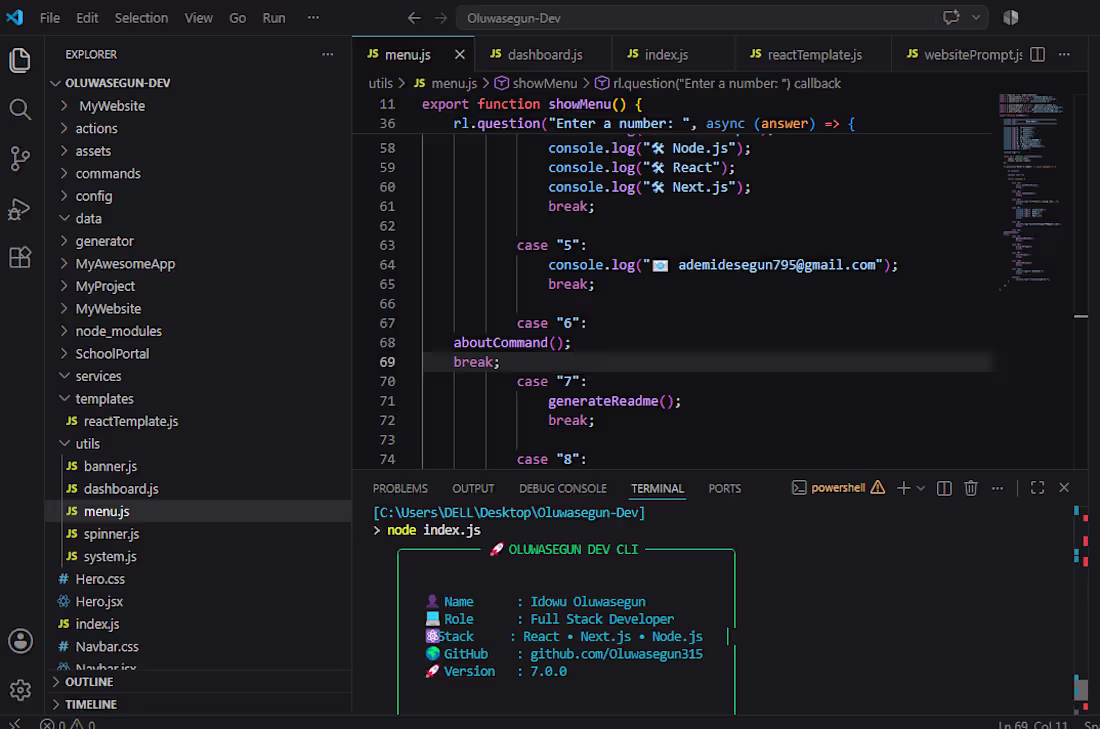The height and width of the screenshot is (729, 1100).
Task: Open the Source Control view
Action: [20, 159]
